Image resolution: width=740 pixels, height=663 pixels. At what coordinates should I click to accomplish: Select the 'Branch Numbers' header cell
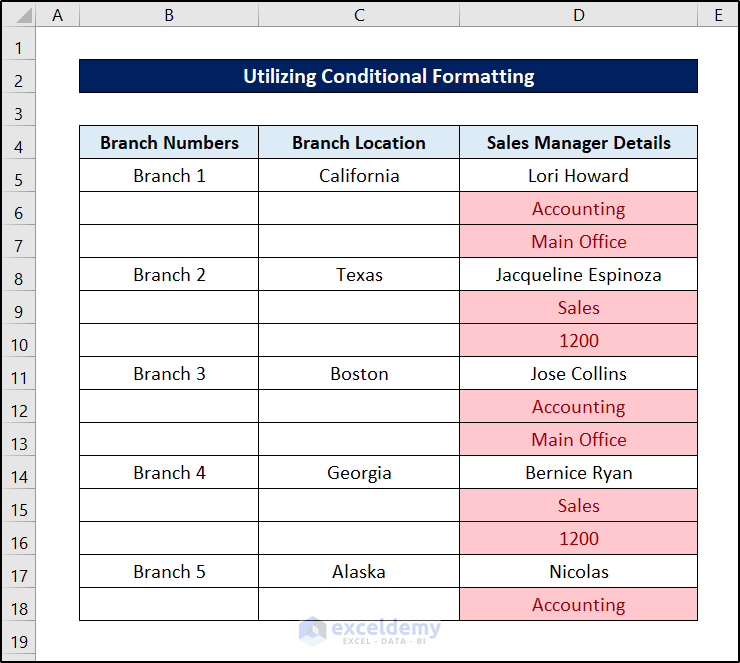coord(169,143)
